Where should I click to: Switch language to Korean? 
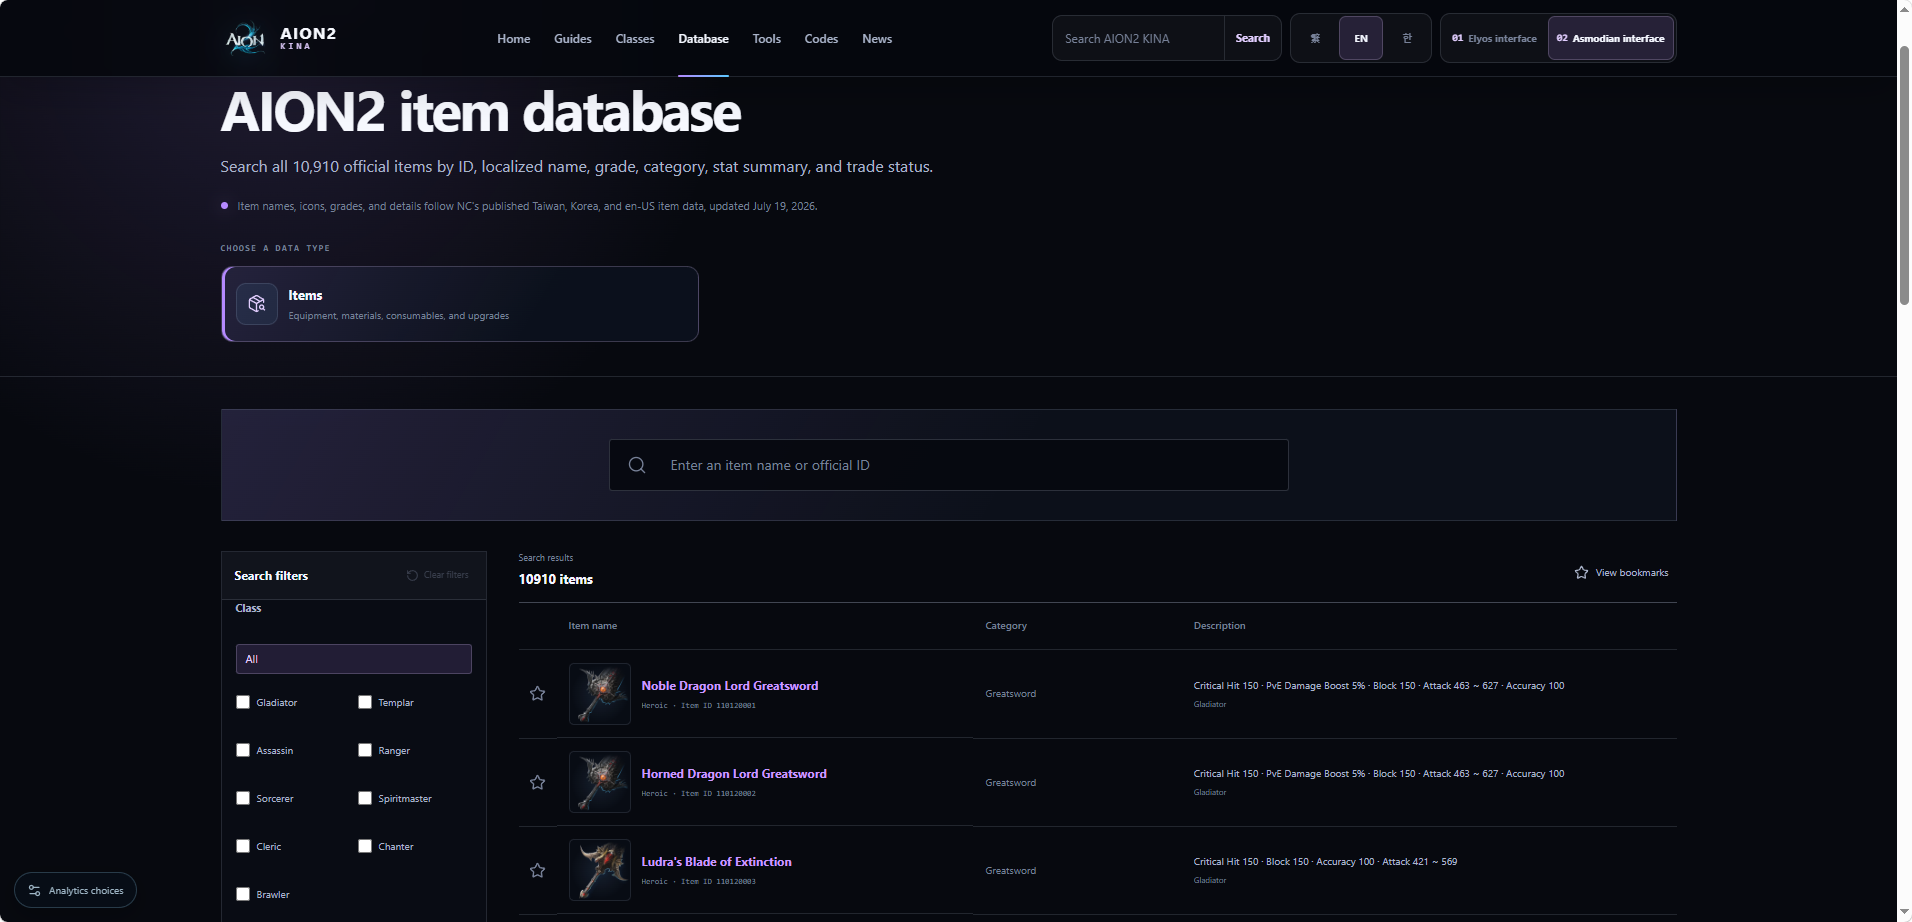[1407, 38]
